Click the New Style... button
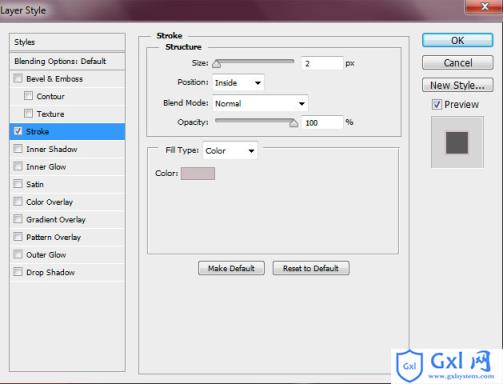Viewport: 503px width, 384px height. tap(457, 85)
